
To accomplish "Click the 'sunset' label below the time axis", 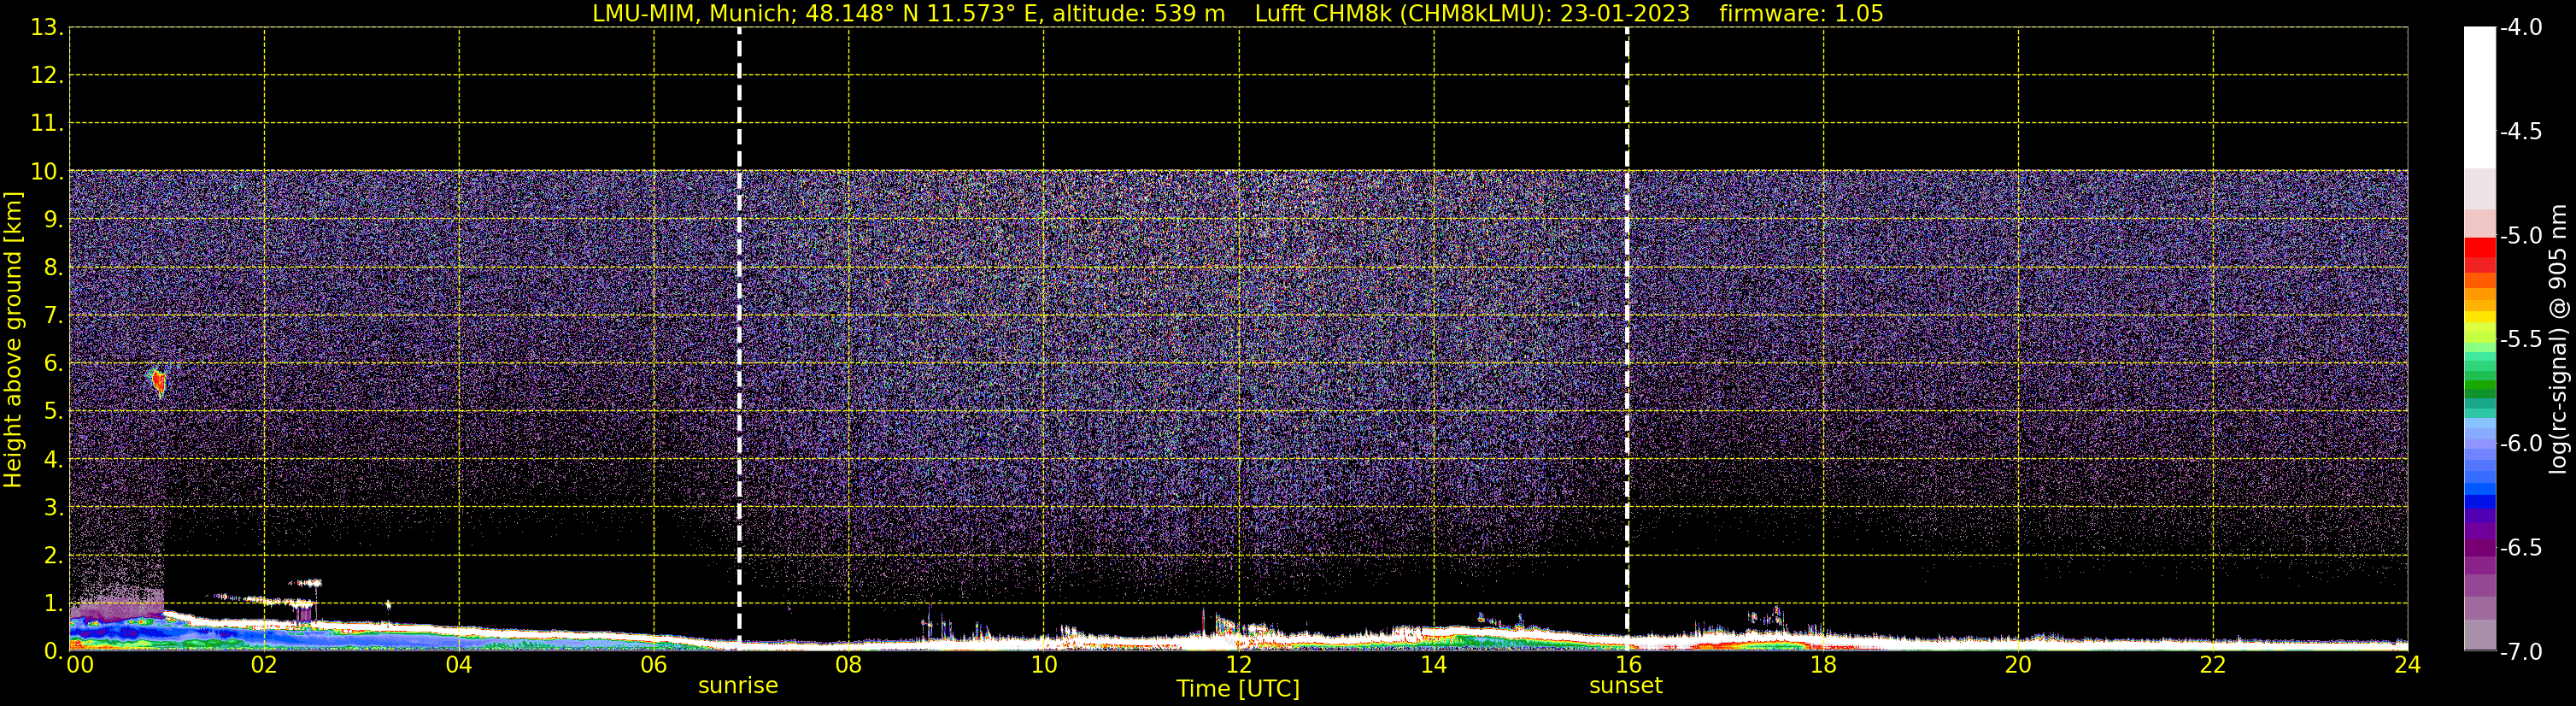I will coord(1626,686).
